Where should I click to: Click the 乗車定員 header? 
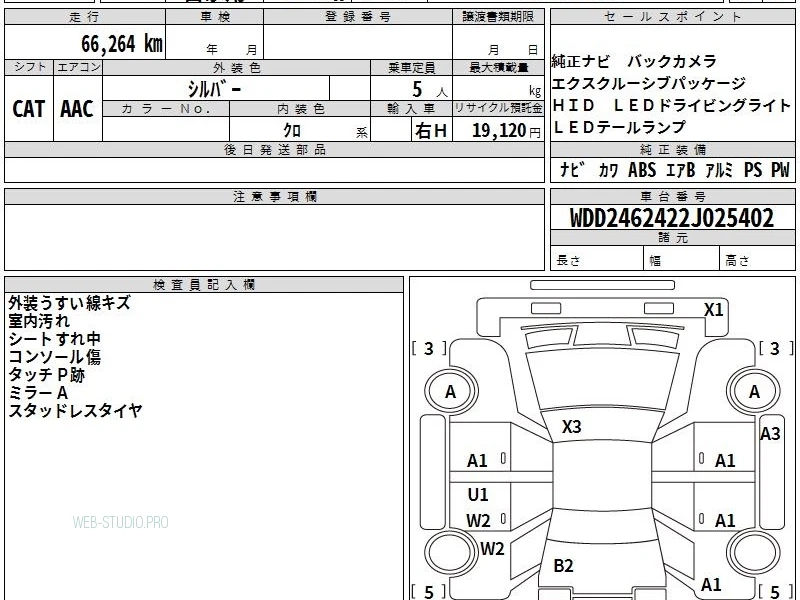[x=411, y=68]
